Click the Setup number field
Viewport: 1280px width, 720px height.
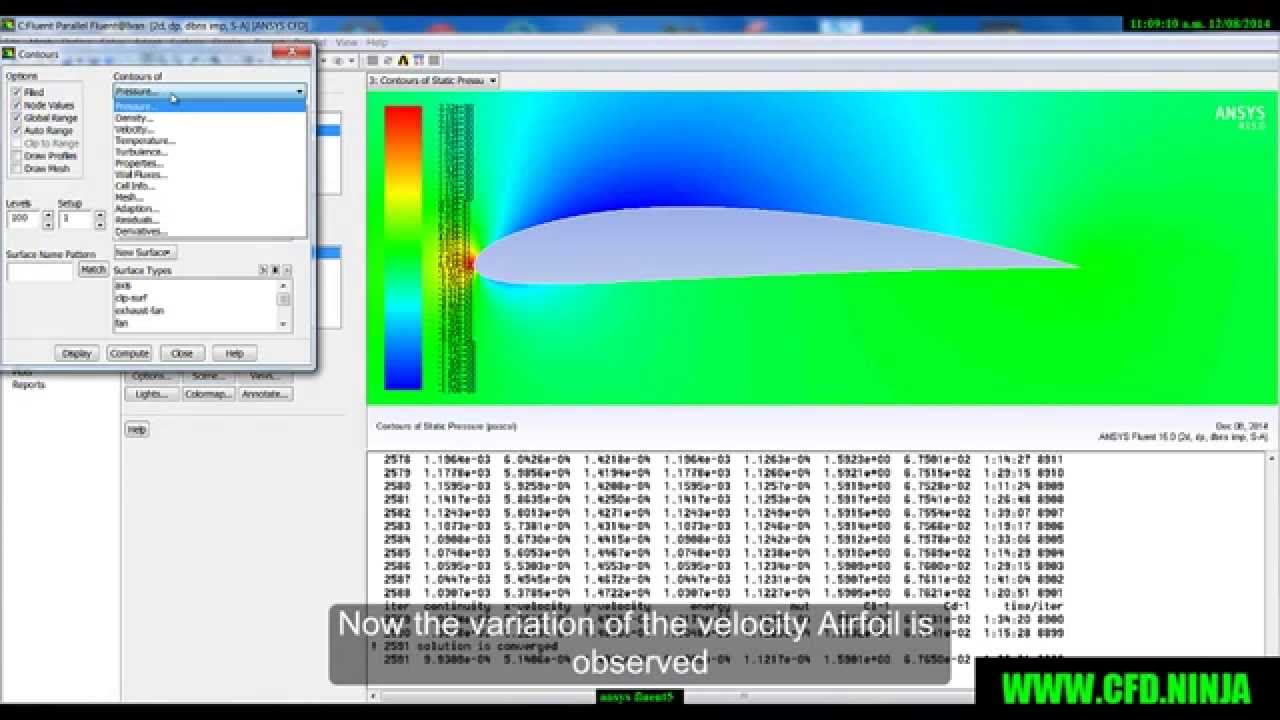click(75, 219)
